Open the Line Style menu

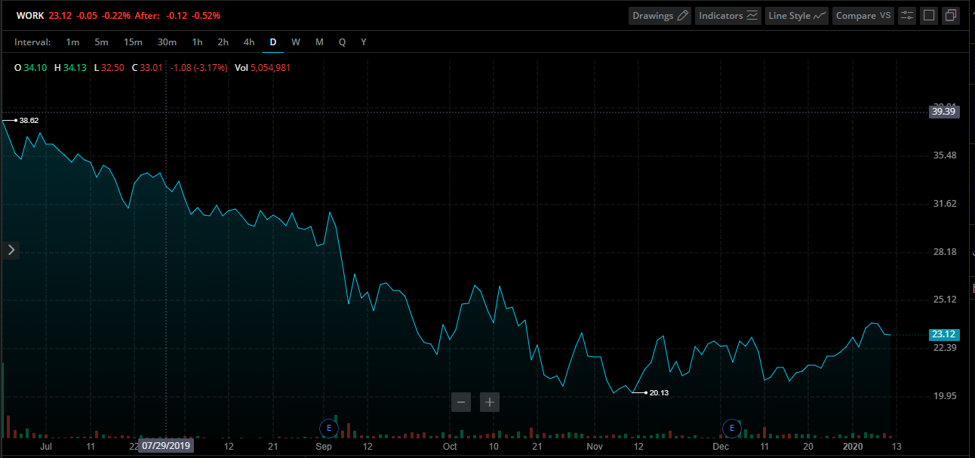coord(797,16)
